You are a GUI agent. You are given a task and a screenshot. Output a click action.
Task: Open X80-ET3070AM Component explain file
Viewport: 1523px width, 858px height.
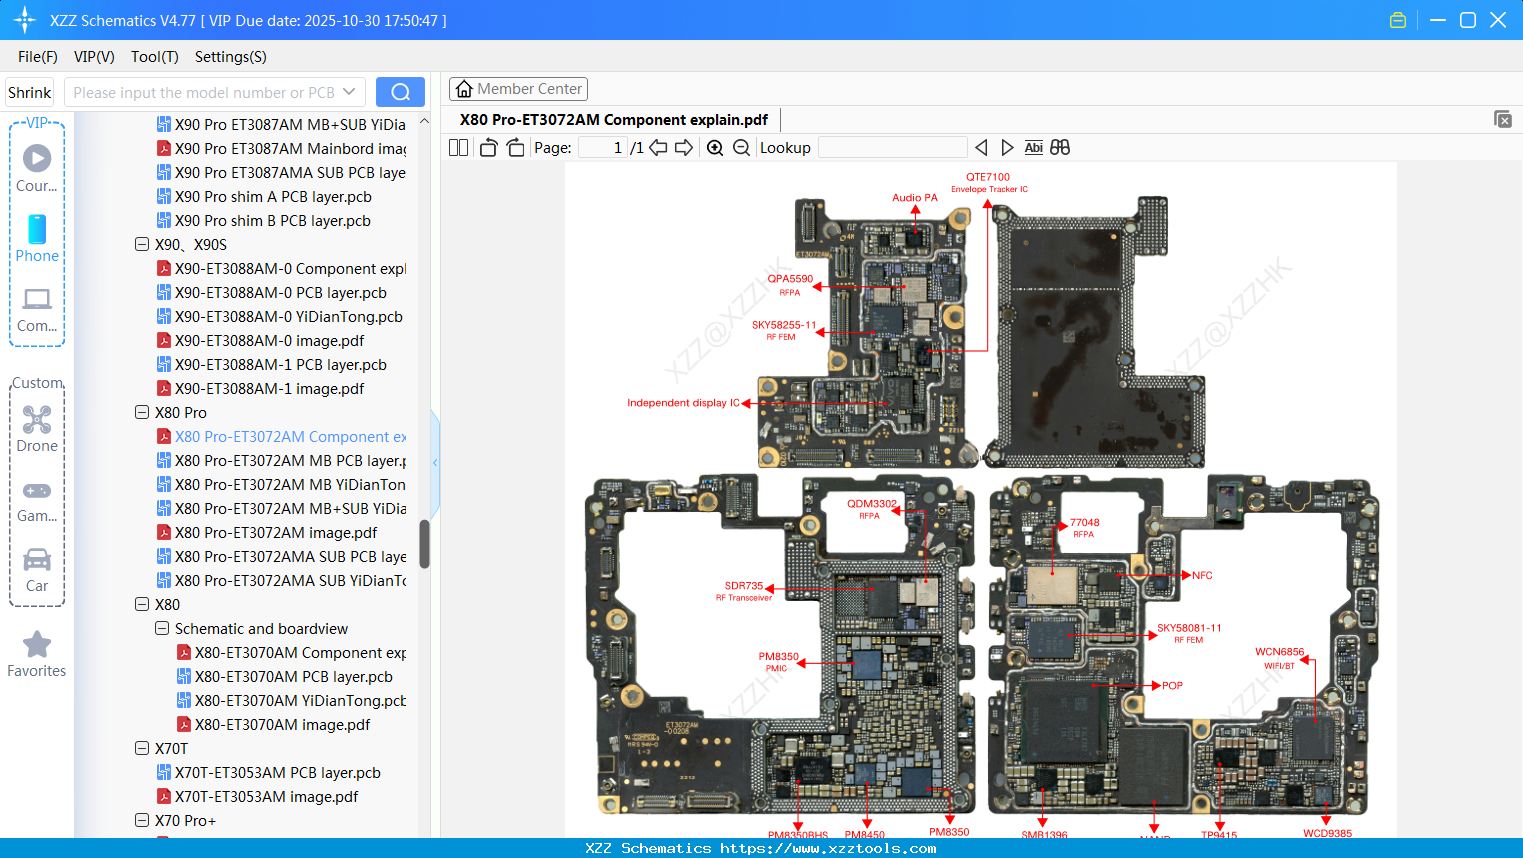(x=291, y=652)
